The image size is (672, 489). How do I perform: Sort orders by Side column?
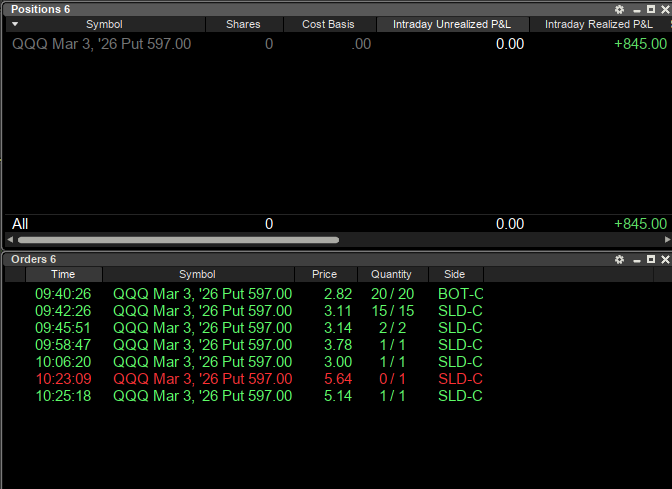coord(455,274)
